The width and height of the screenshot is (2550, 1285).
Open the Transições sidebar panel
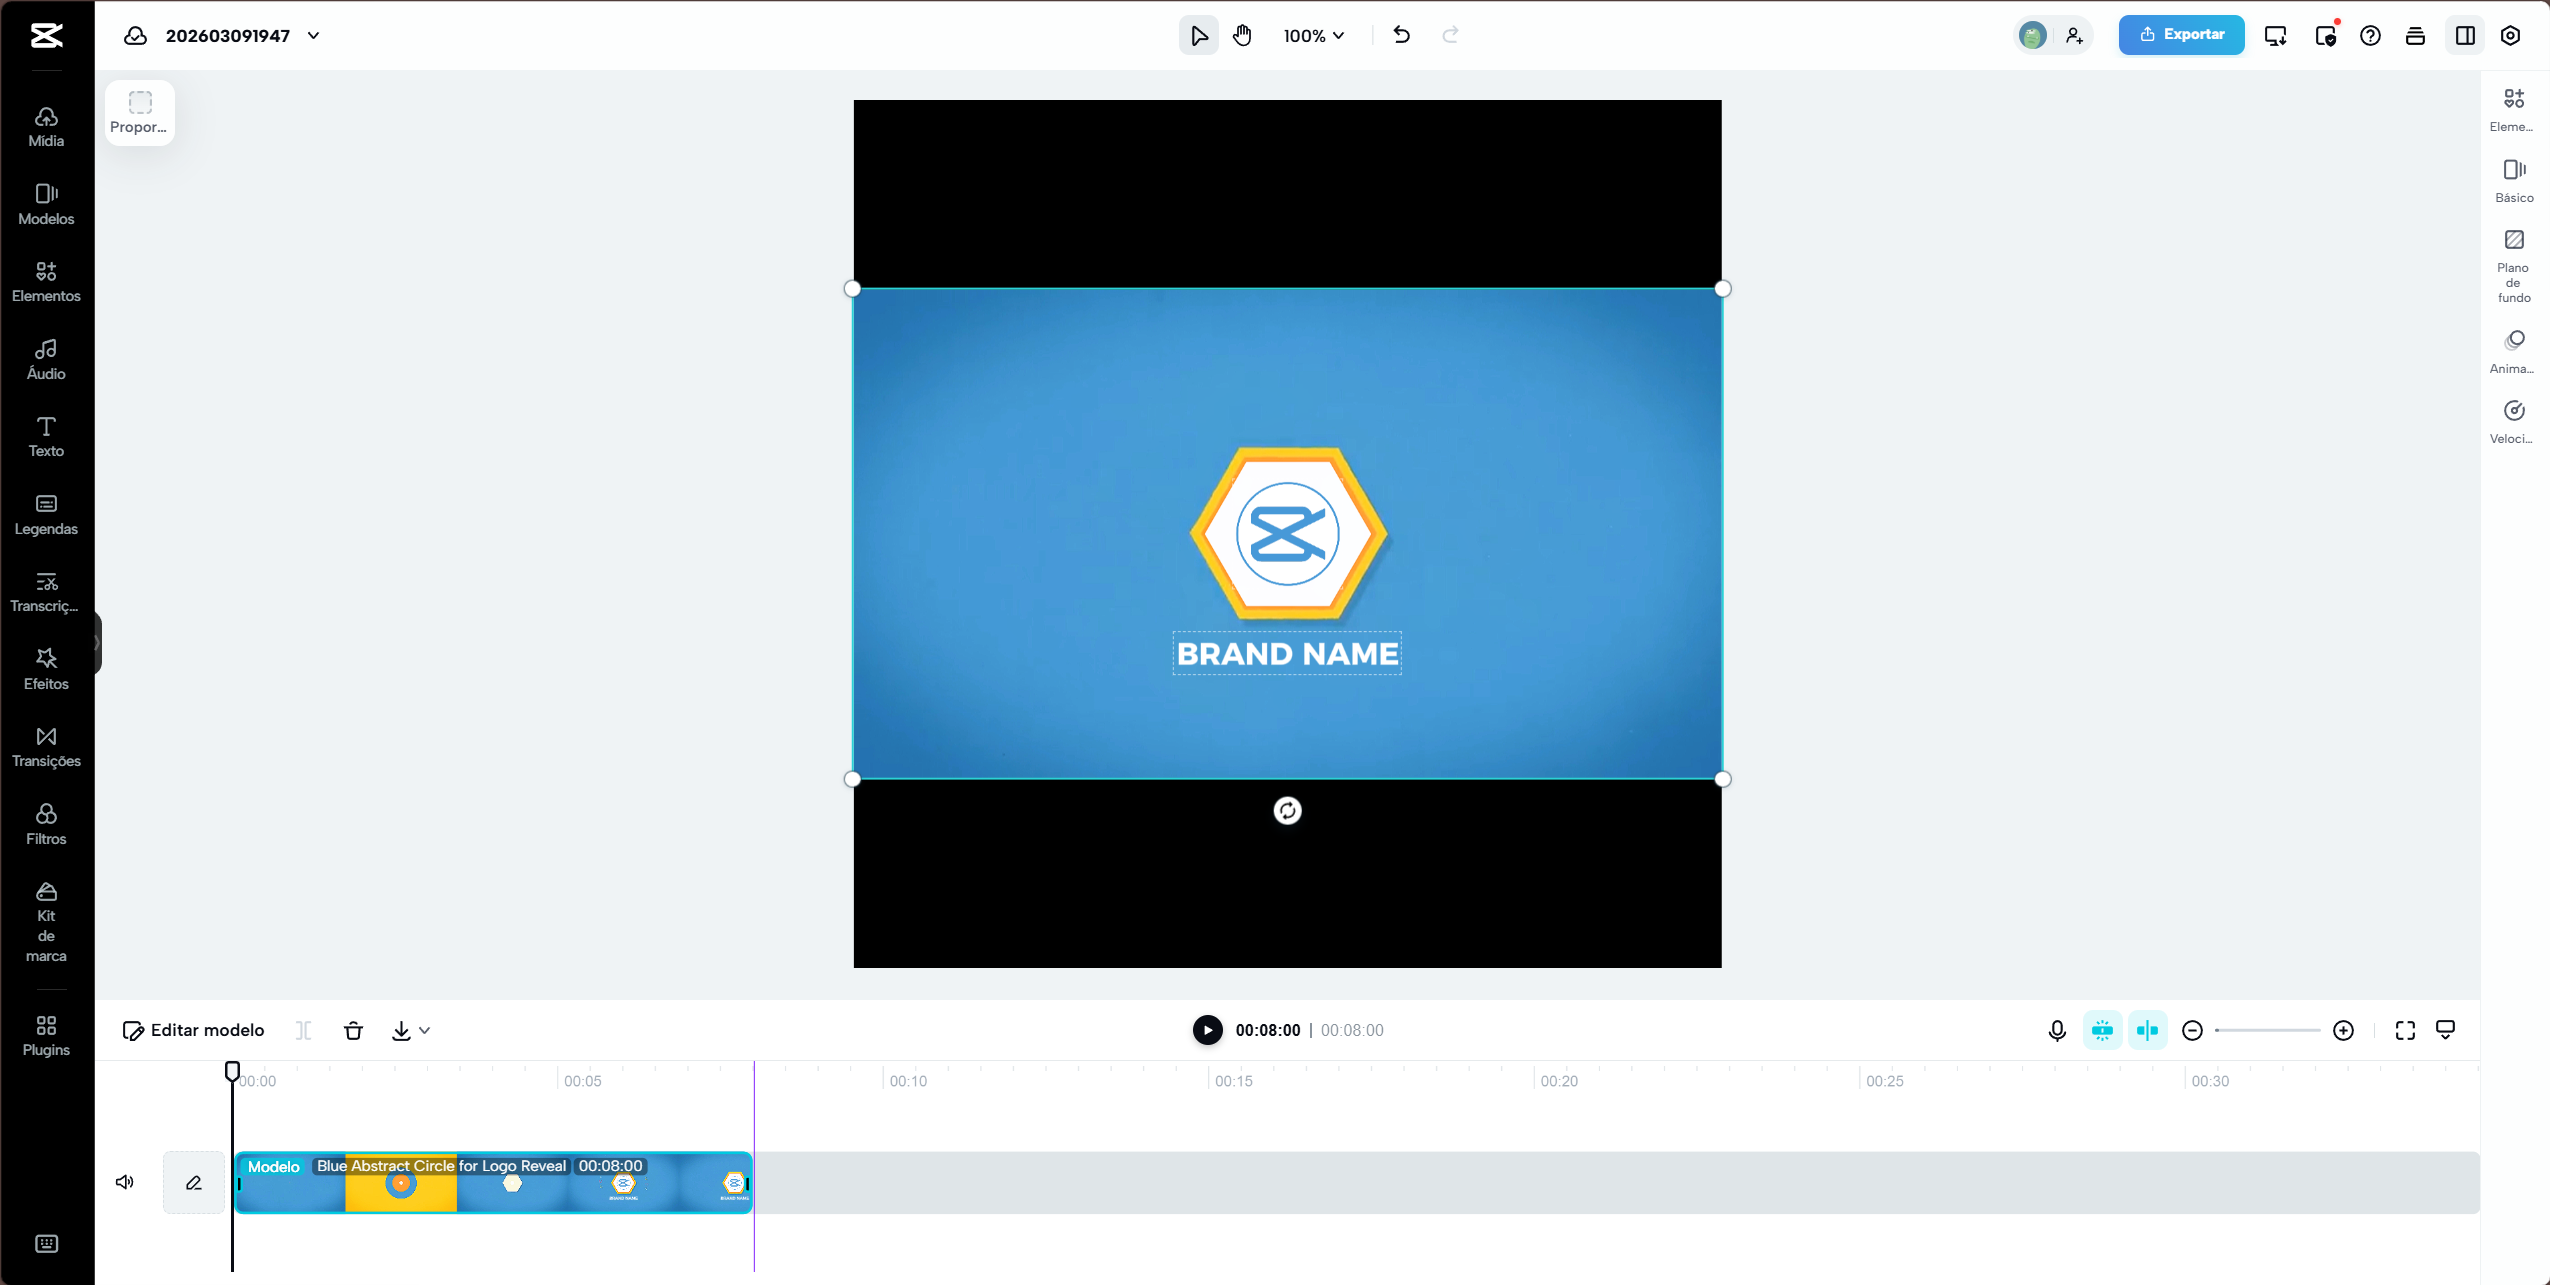(46, 747)
